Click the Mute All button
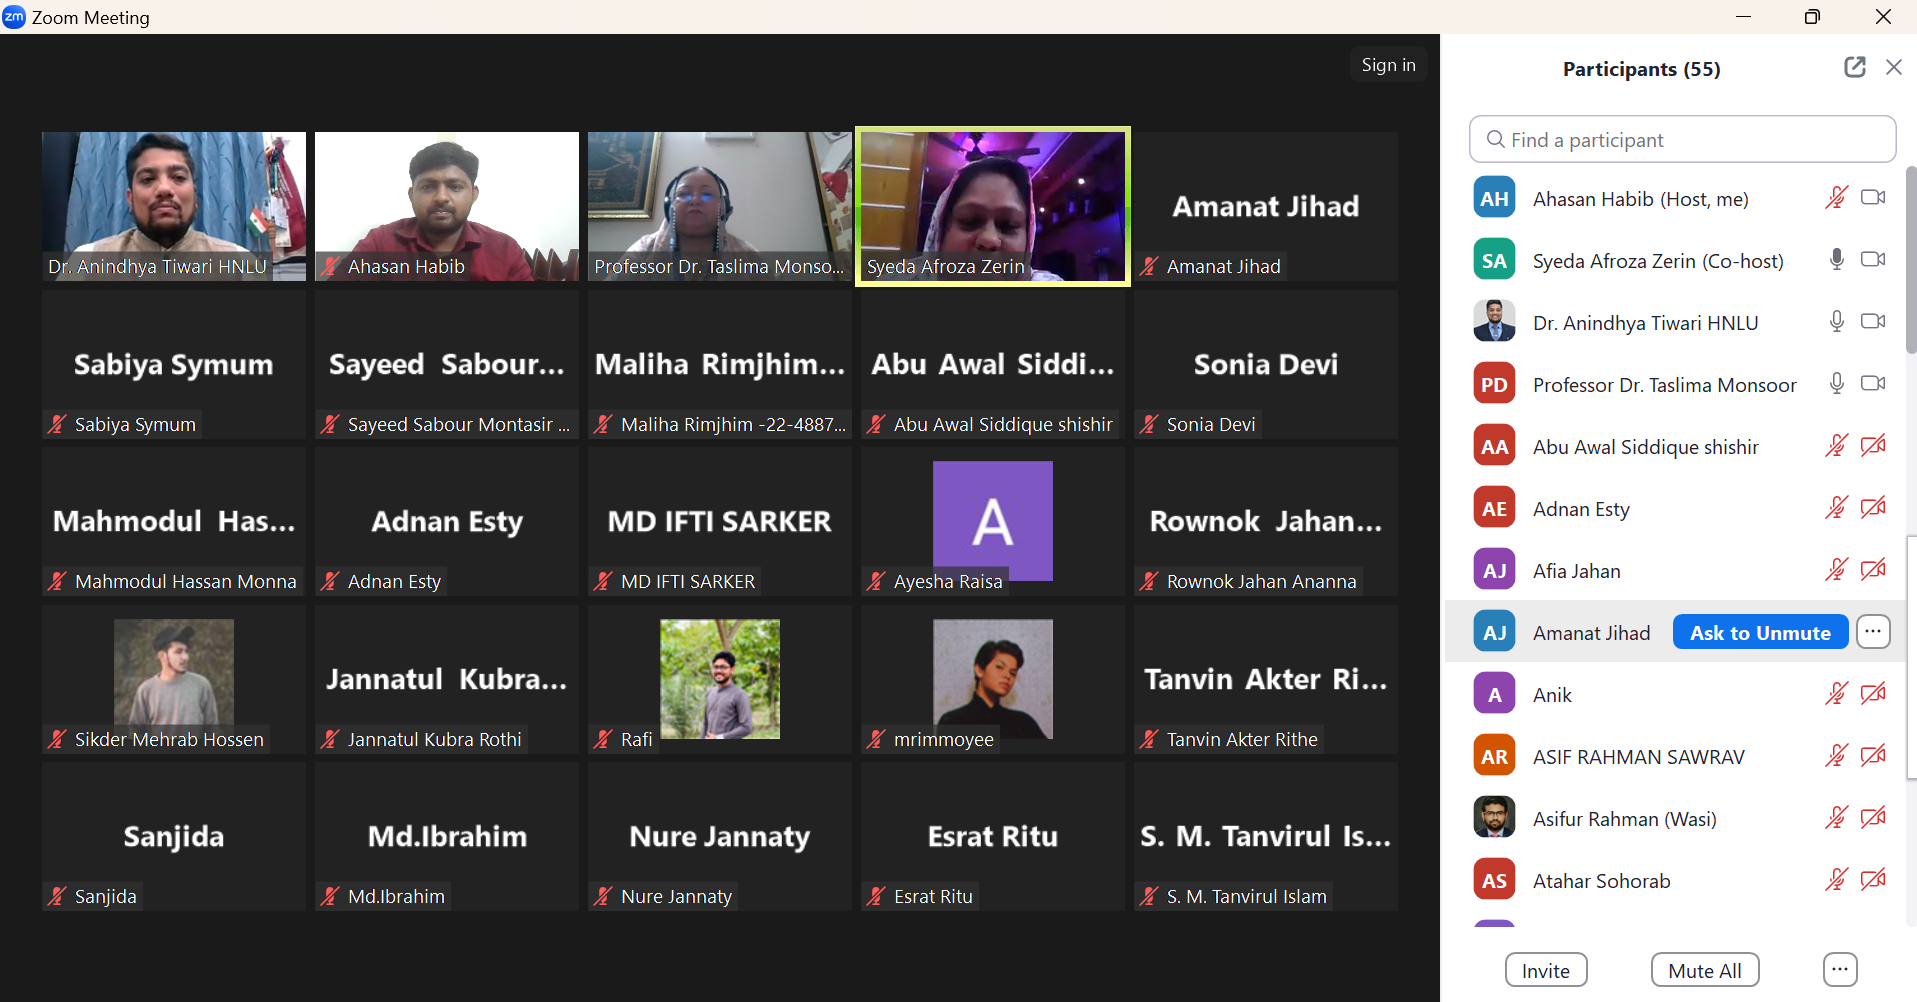The image size is (1917, 1002). pos(1704,970)
